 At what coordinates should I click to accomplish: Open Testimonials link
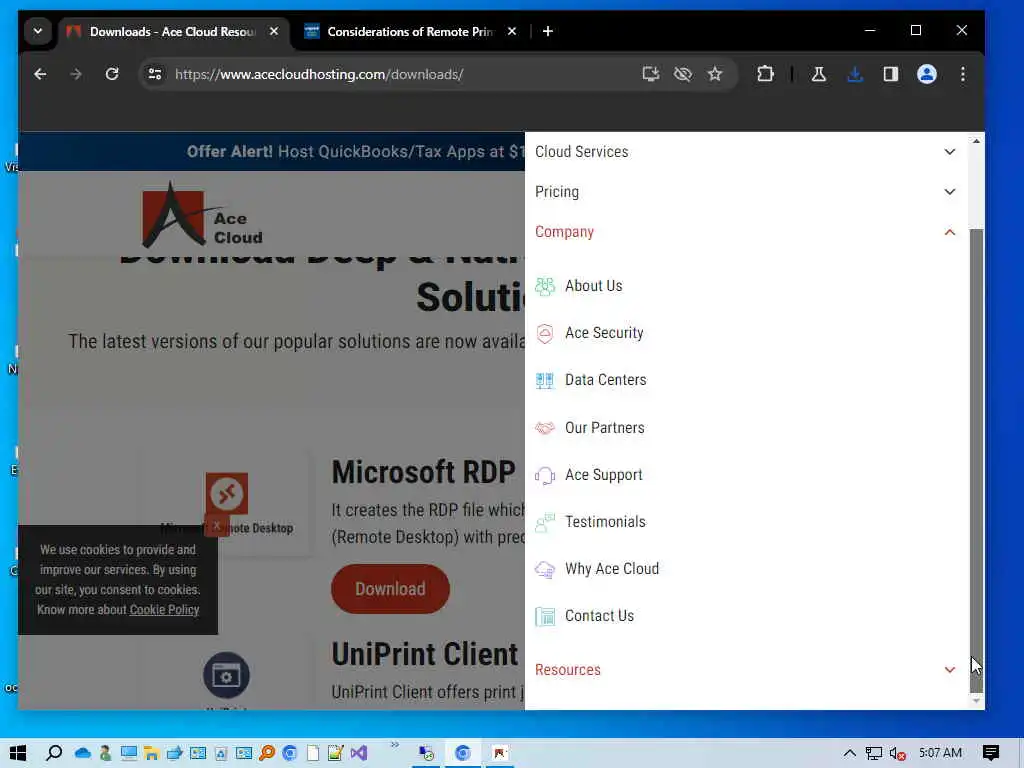click(x=605, y=521)
